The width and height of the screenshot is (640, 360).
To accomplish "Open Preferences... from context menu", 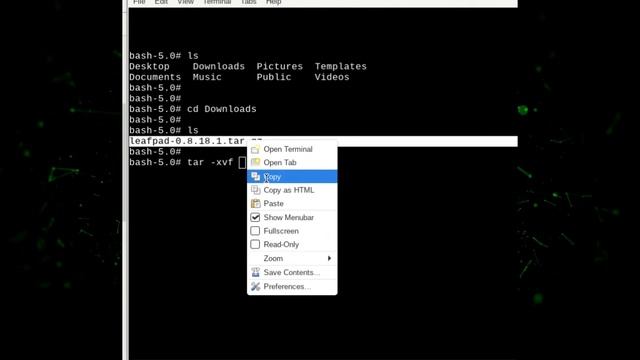I will [x=292, y=287].
